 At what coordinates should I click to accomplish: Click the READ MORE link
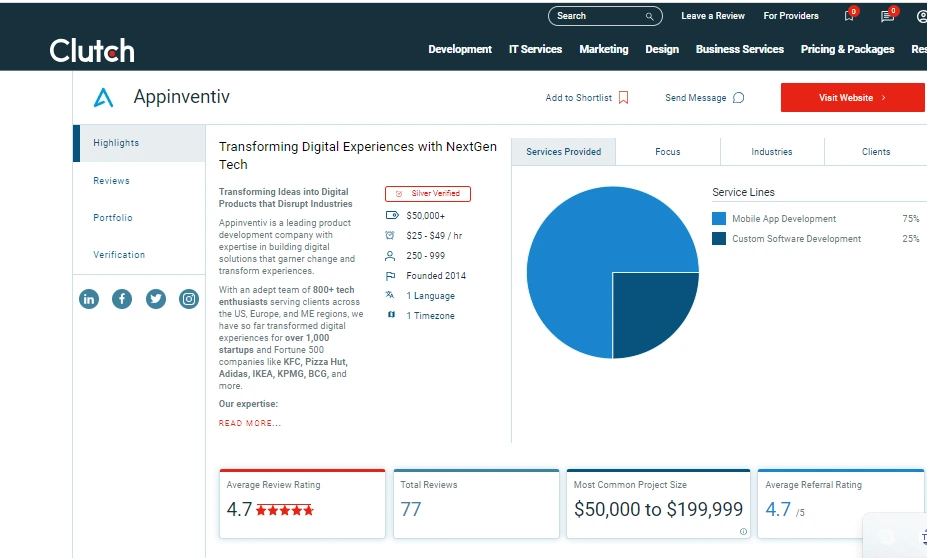click(249, 423)
